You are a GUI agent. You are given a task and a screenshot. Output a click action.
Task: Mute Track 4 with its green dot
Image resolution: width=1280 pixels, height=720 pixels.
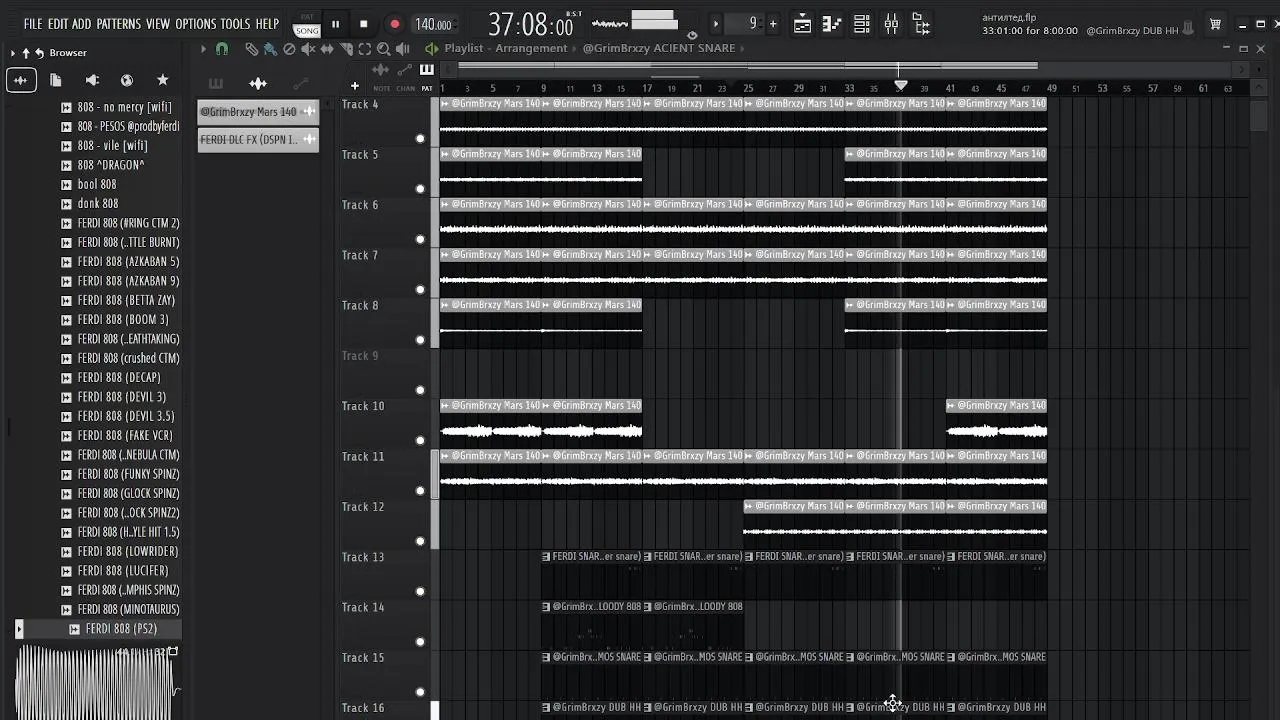click(x=420, y=138)
